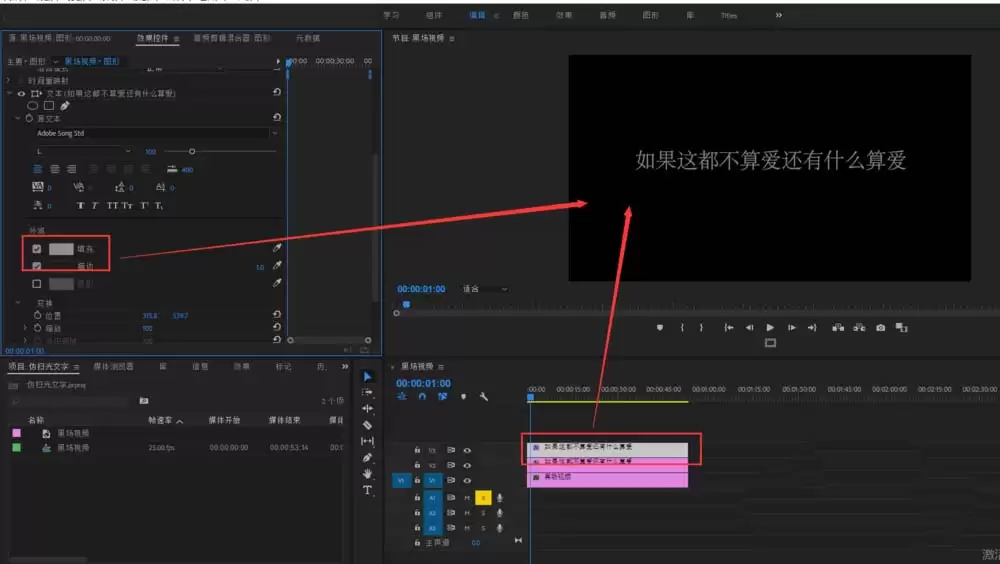Viewport: 1000px width, 564px height.
Task: Select the top text clip in timeline
Action: (x=608, y=448)
